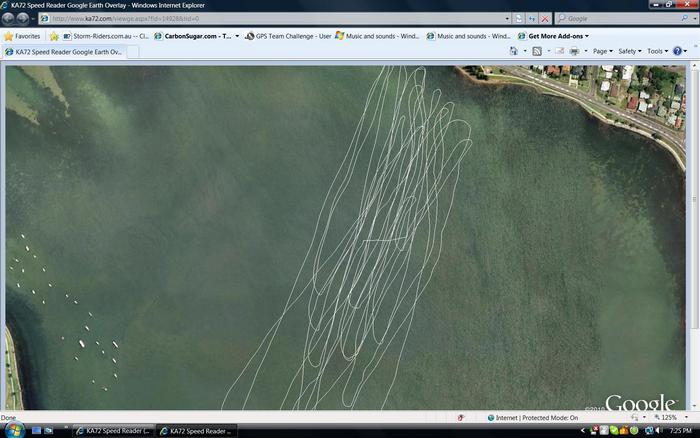Viewport: 700px width, 438px height.
Task: Expand the Safety menu dropdown
Action: click(629, 51)
